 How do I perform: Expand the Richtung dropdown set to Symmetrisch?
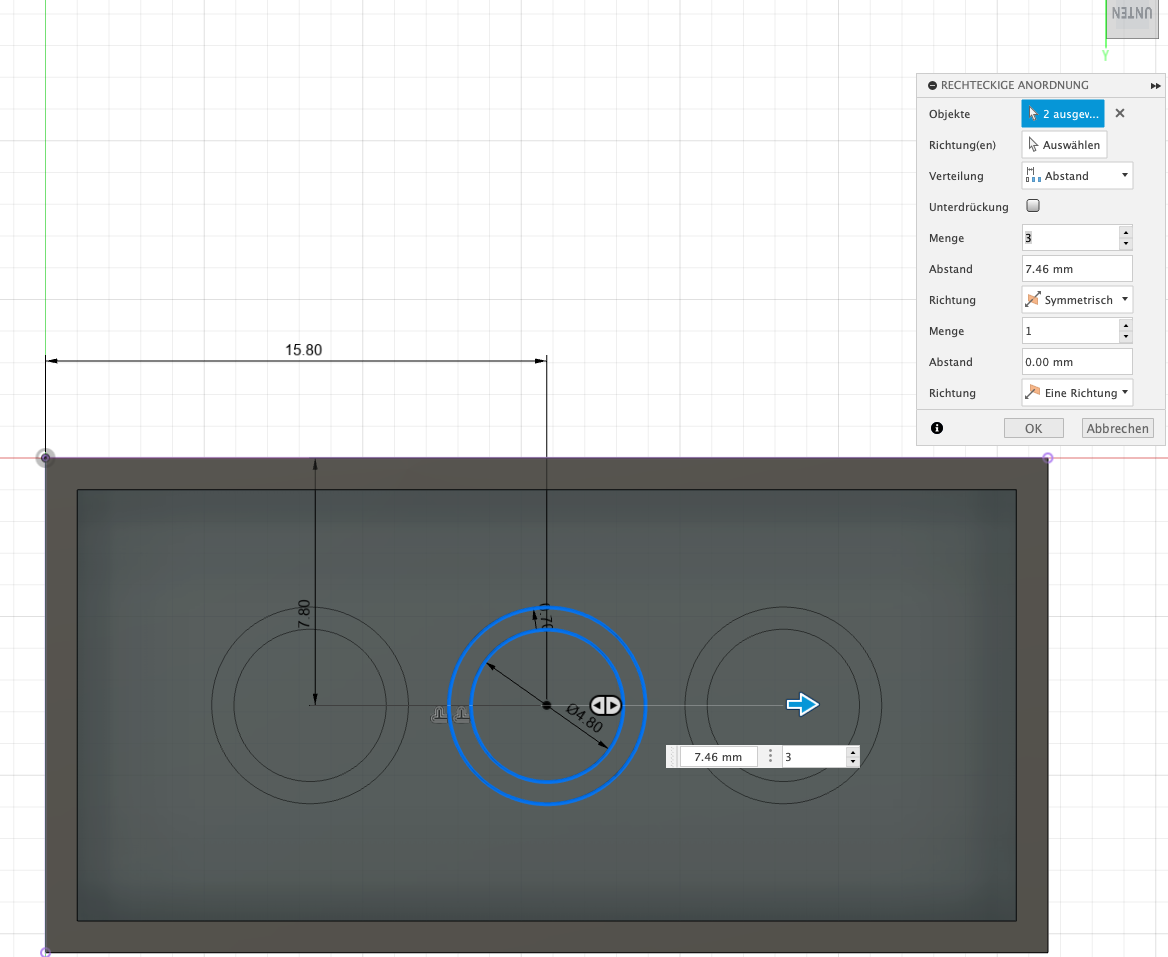click(x=1077, y=300)
